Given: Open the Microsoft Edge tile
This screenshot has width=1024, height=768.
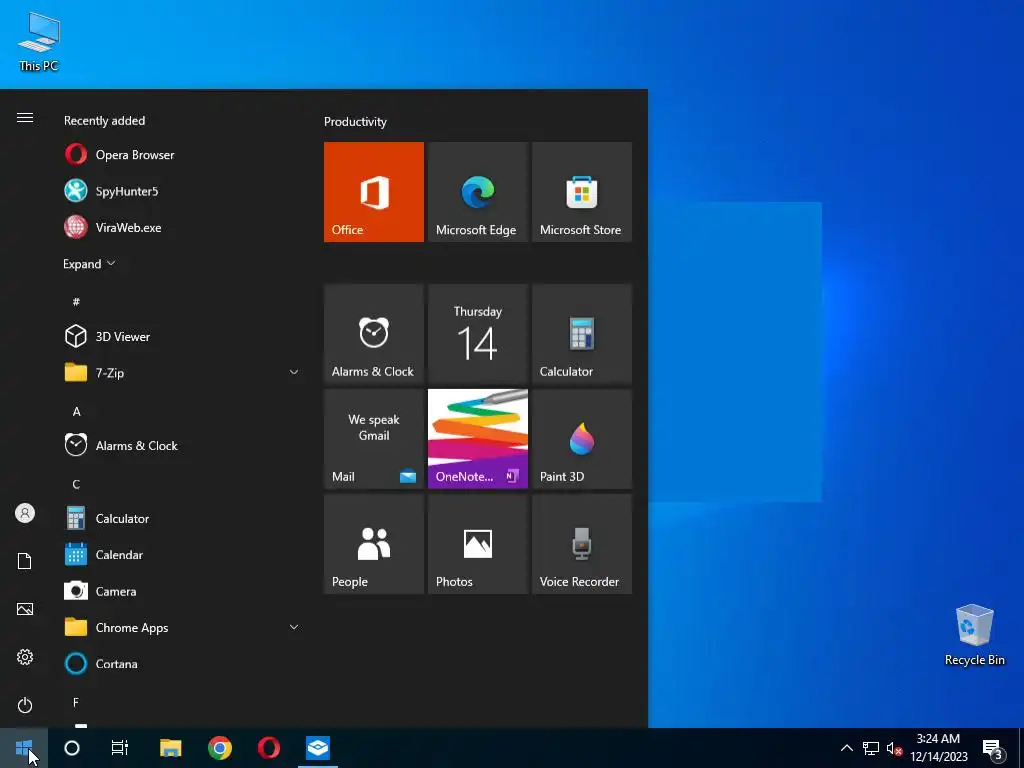Looking at the screenshot, I should pos(477,192).
